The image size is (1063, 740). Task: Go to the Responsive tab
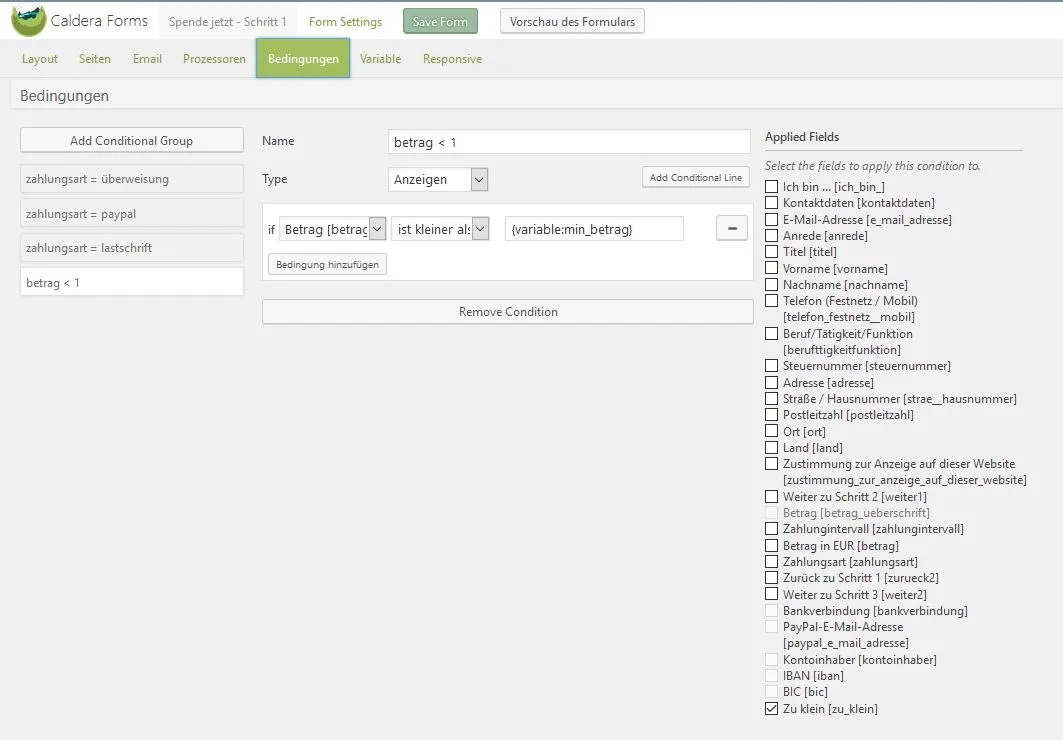coord(452,59)
